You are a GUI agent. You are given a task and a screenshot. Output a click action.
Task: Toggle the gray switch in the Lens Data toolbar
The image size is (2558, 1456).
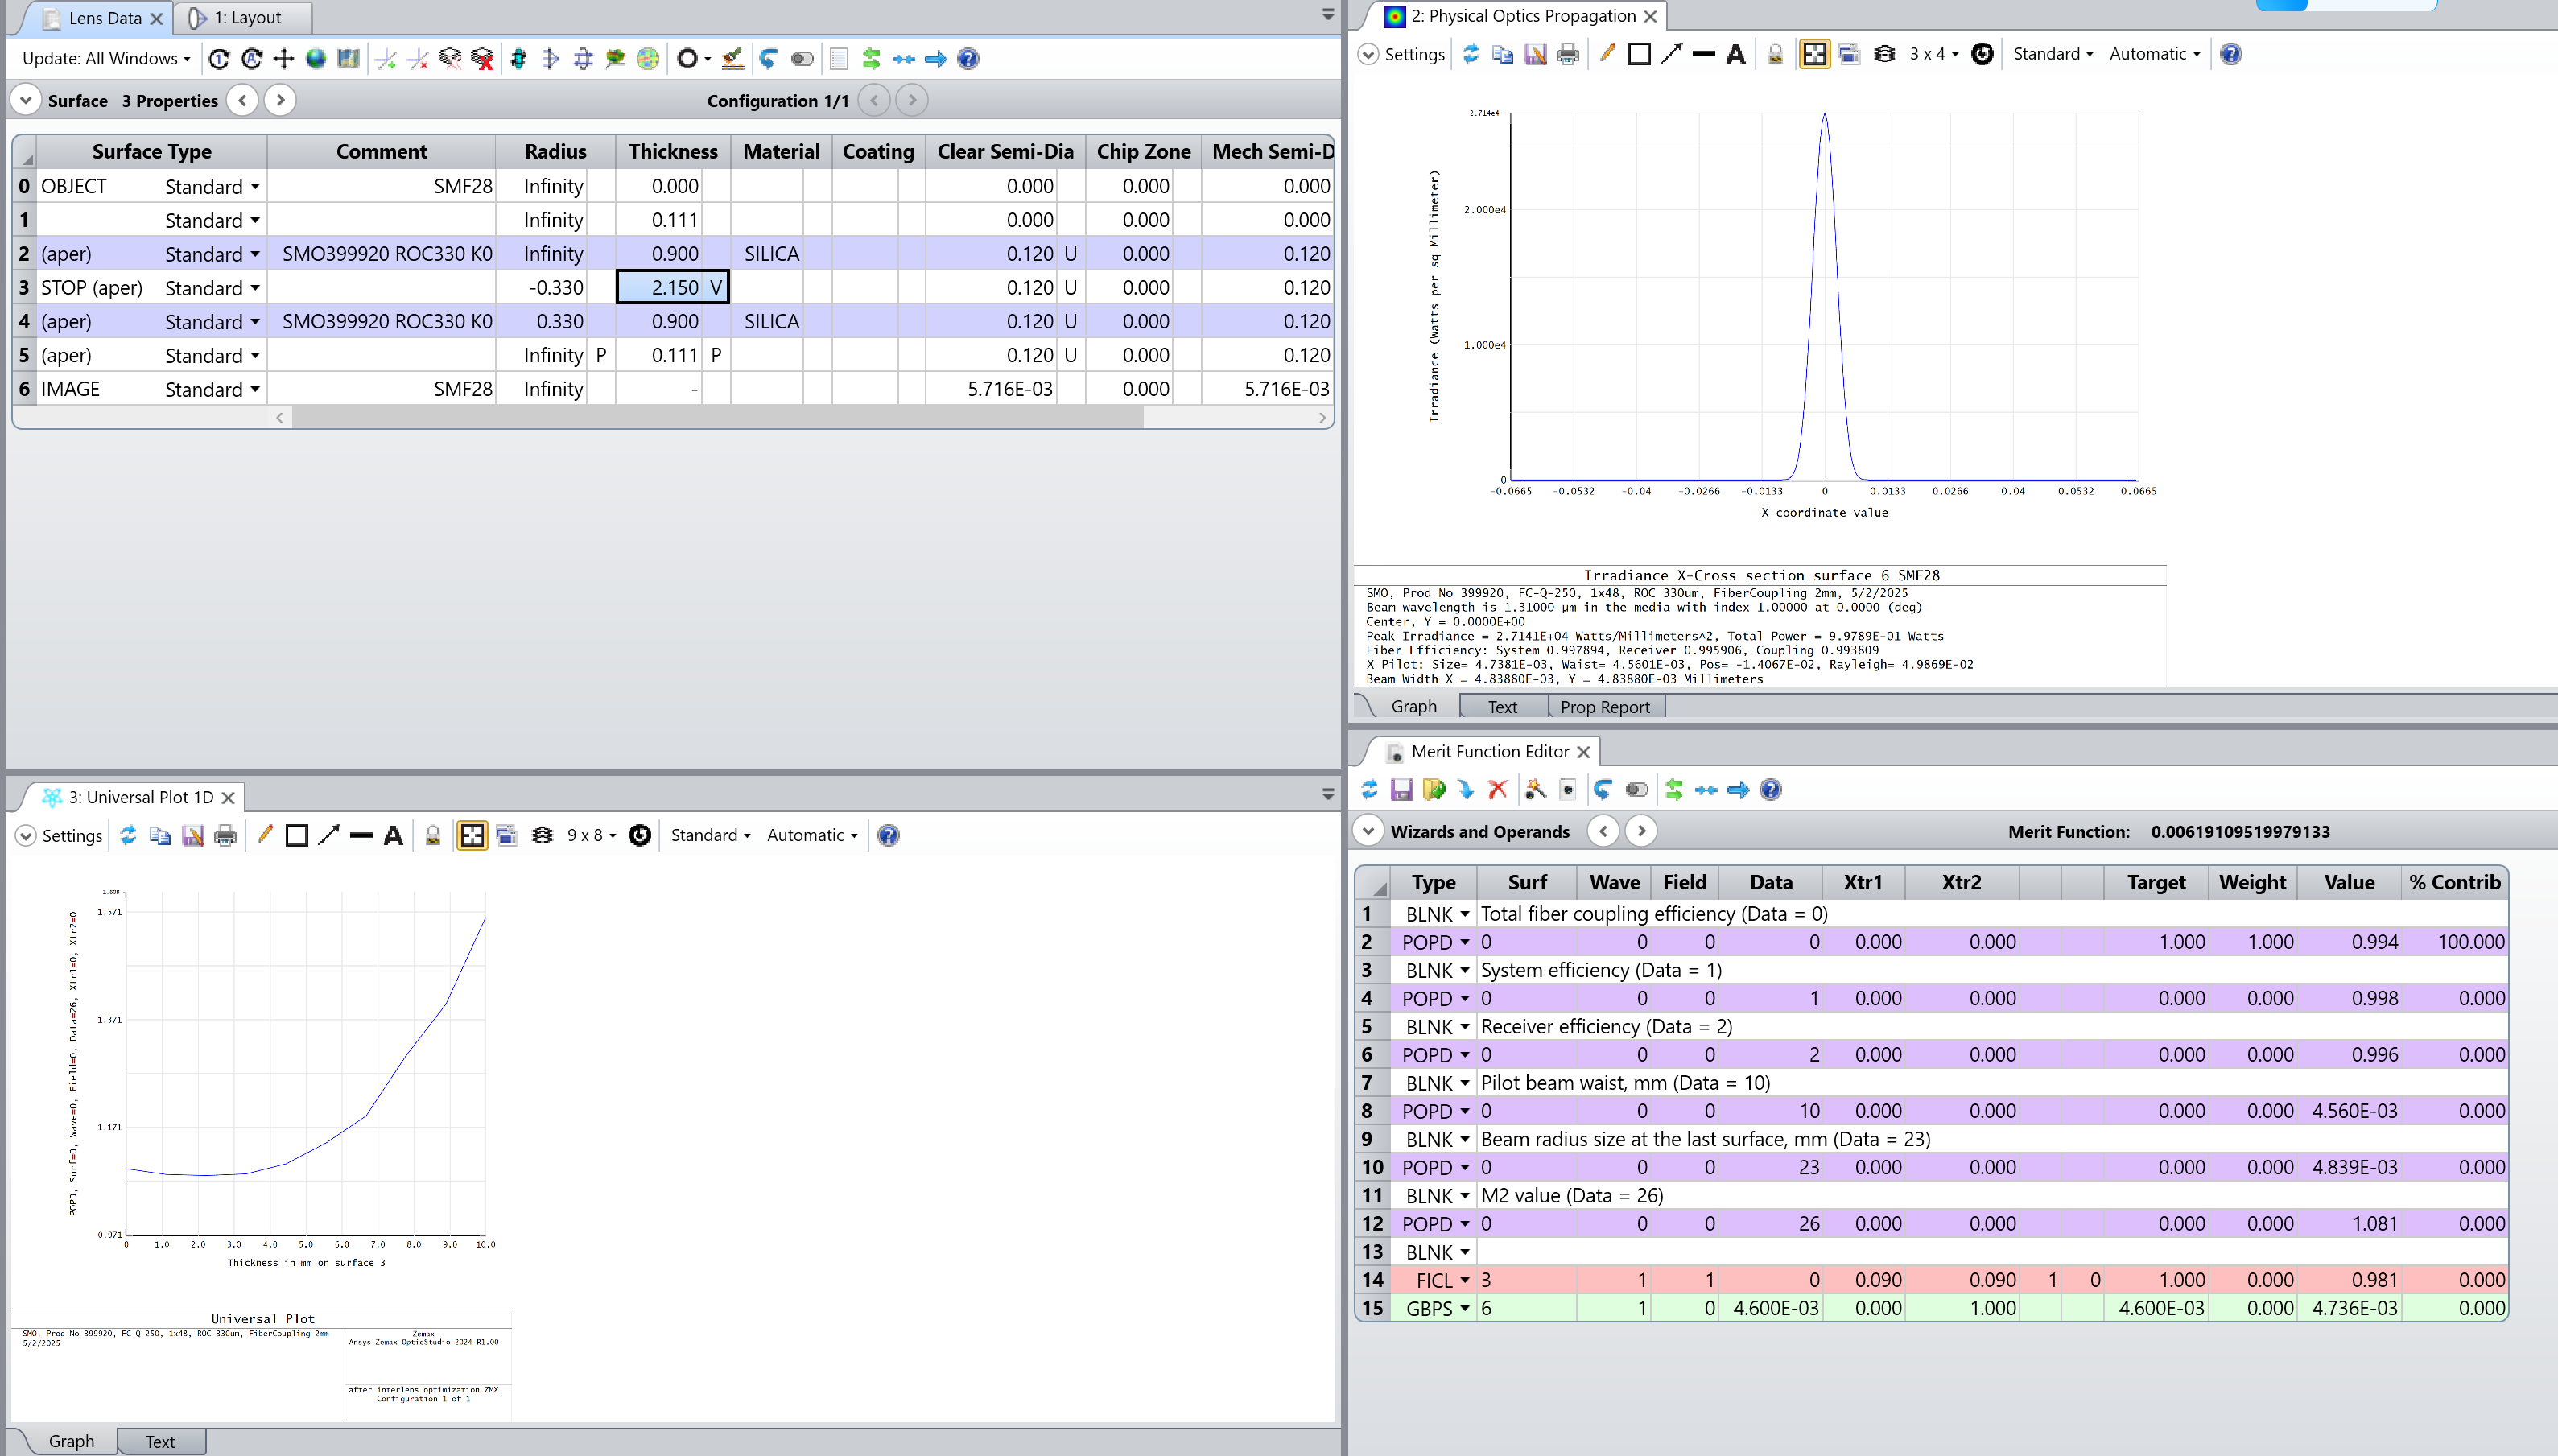click(x=802, y=59)
